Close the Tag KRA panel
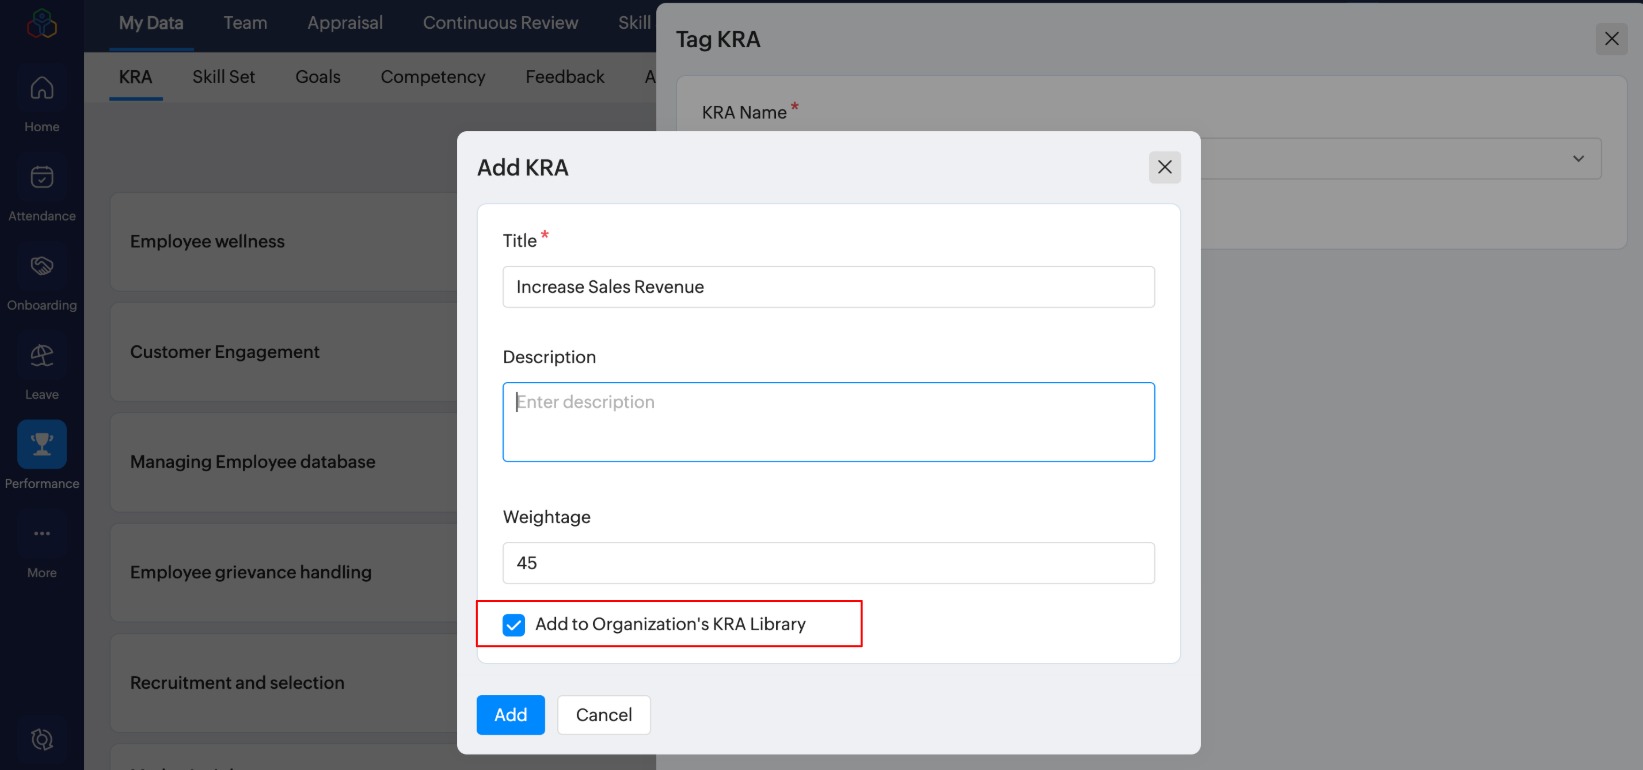 (1611, 39)
